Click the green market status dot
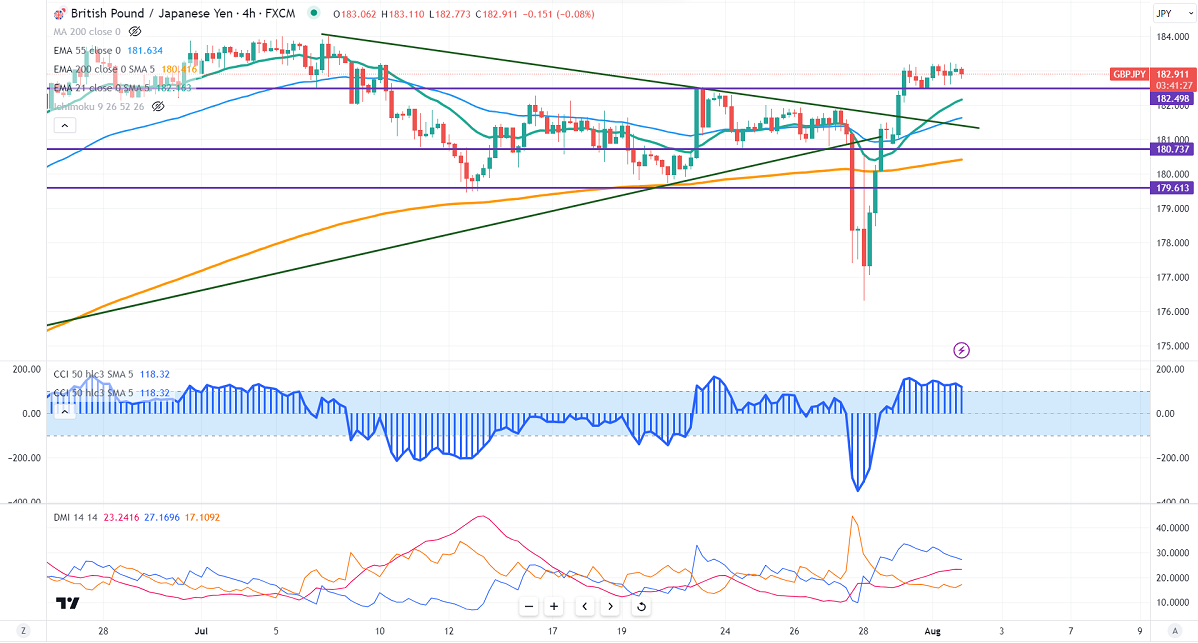Screen dimensions: 1198x643 point(314,13)
